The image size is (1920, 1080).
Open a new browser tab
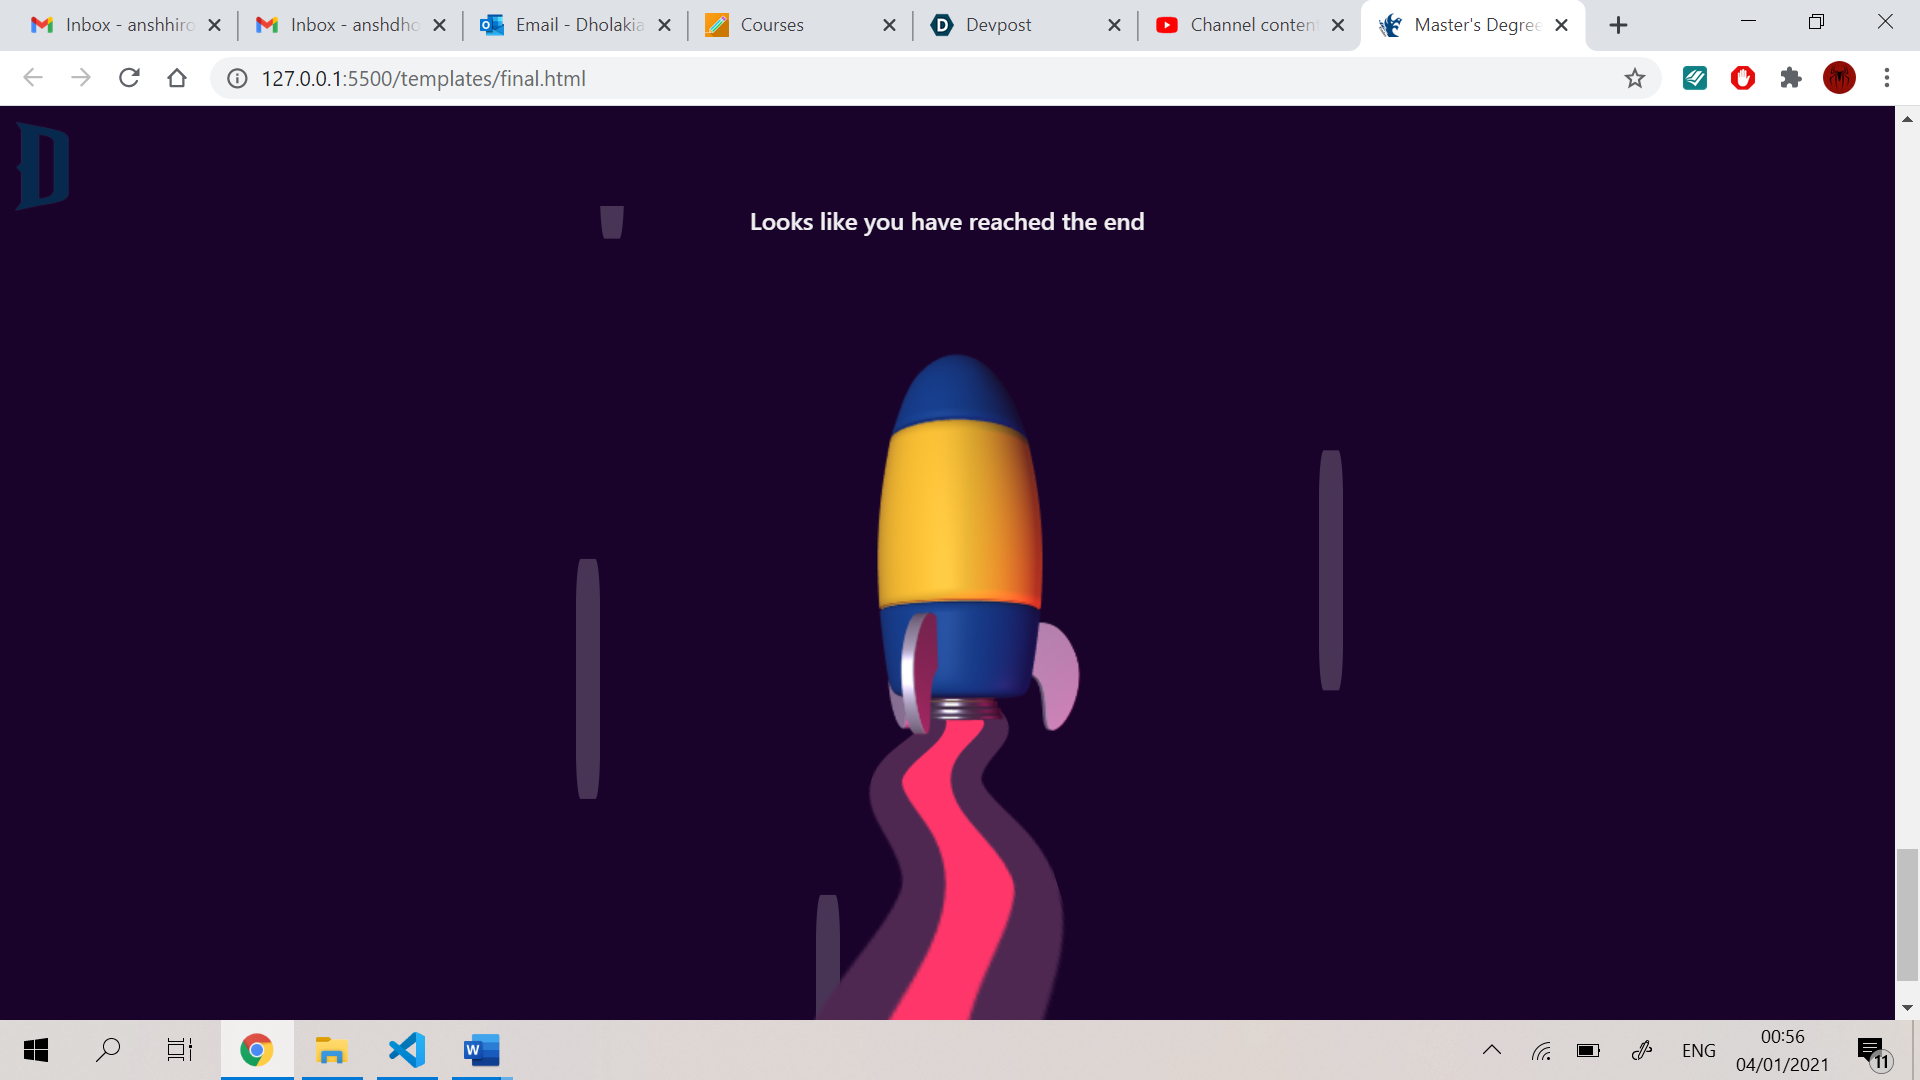point(1618,25)
